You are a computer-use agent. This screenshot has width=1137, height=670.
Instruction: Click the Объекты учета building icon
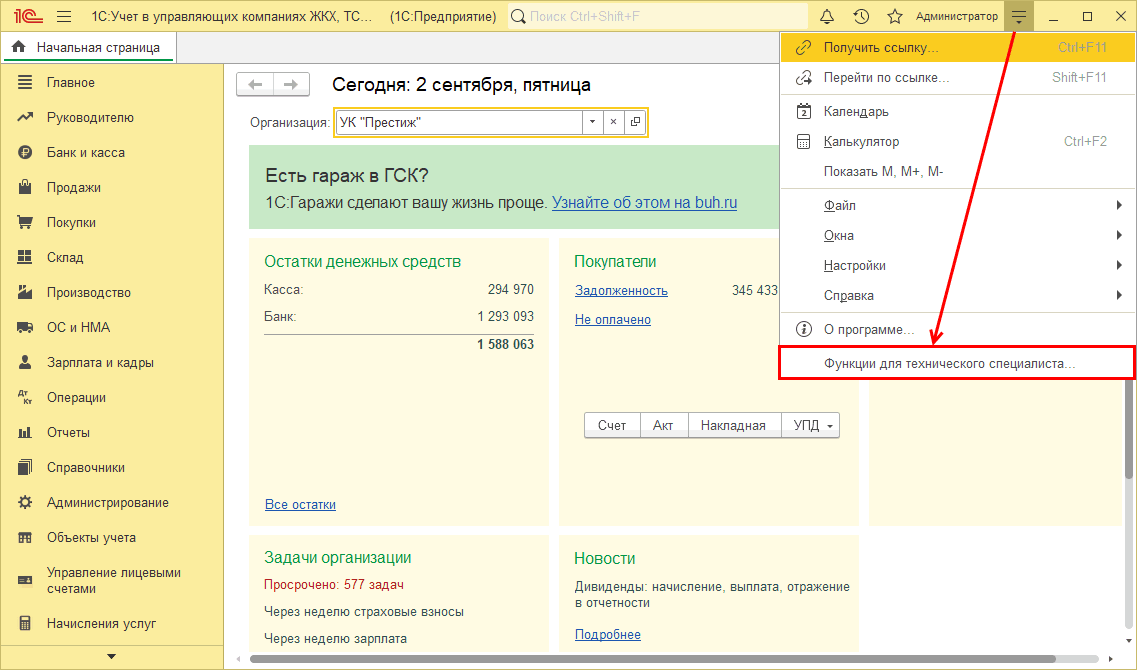tap(25, 537)
